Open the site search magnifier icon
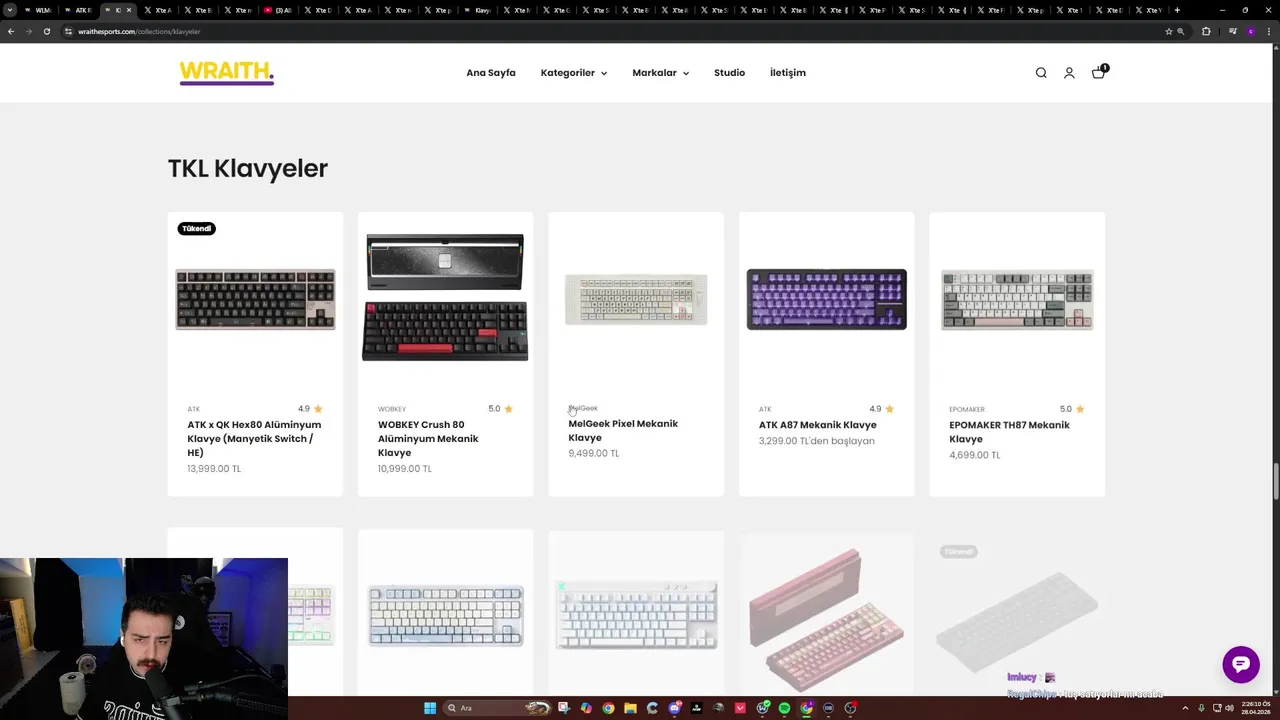Viewport: 1280px width, 720px height. (x=1041, y=73)
